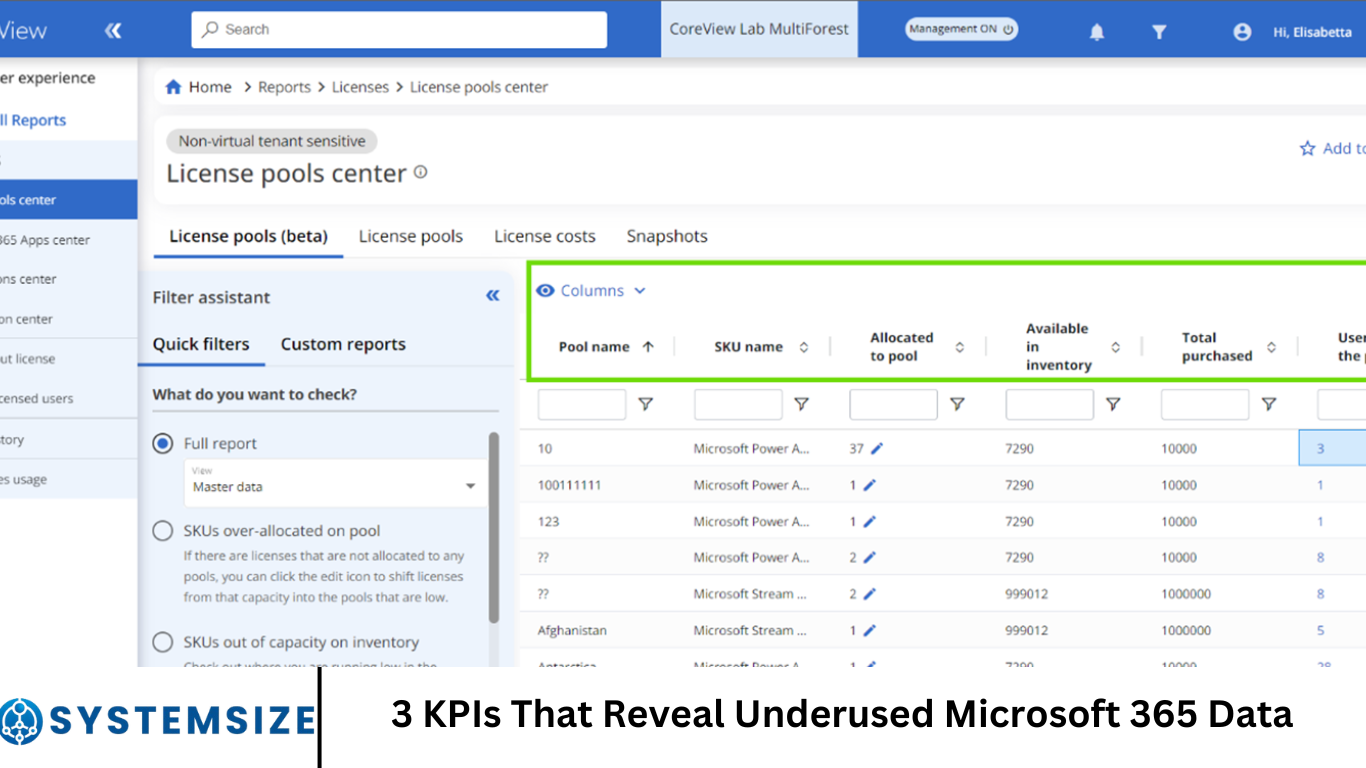This screenshot has height=768, width=1366.
Task: Click pool name cell 100111111
Action: [569, 485]
